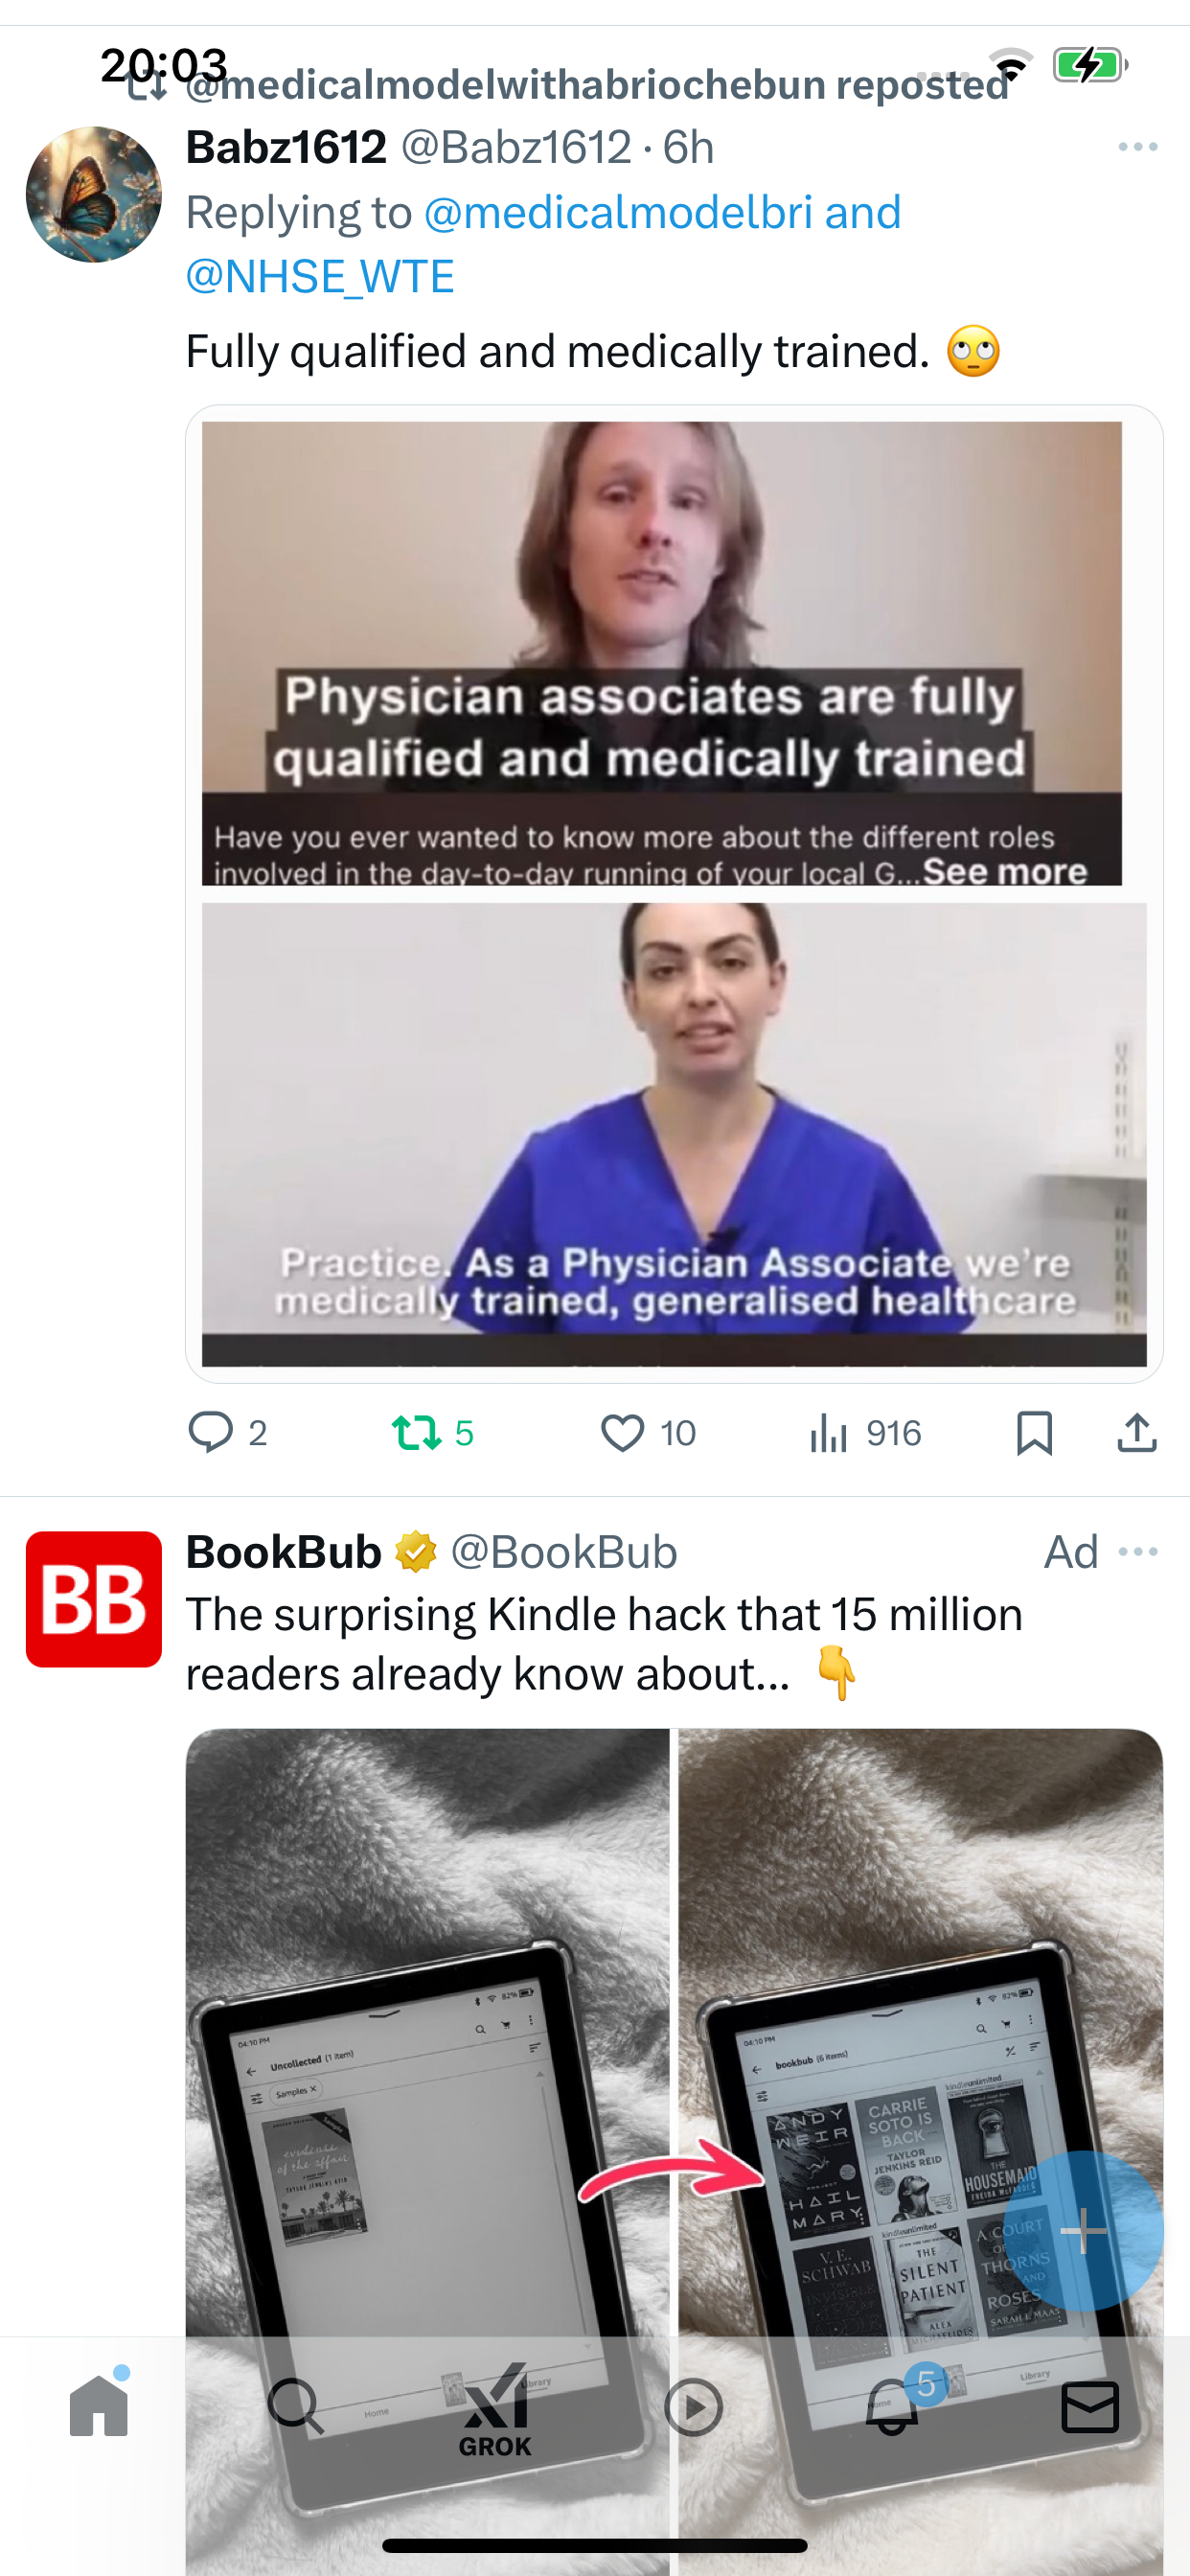Open the BookBub red BB avatar

pyautogui.click(x=93, y=1599)
